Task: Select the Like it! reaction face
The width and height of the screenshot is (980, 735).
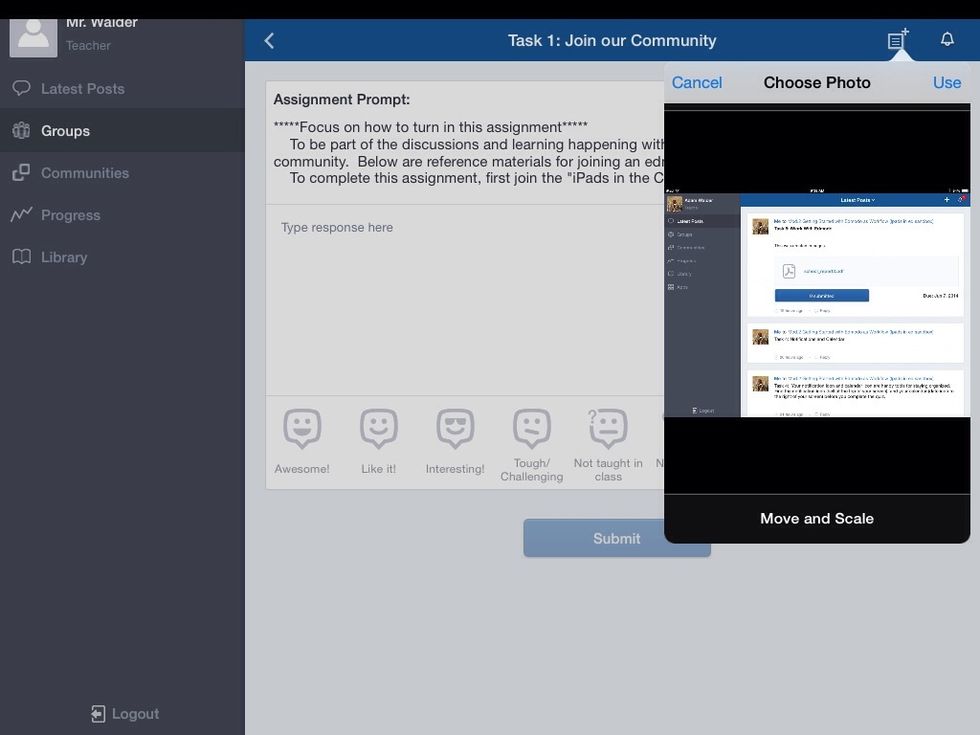Action: [x=378, y=429]
